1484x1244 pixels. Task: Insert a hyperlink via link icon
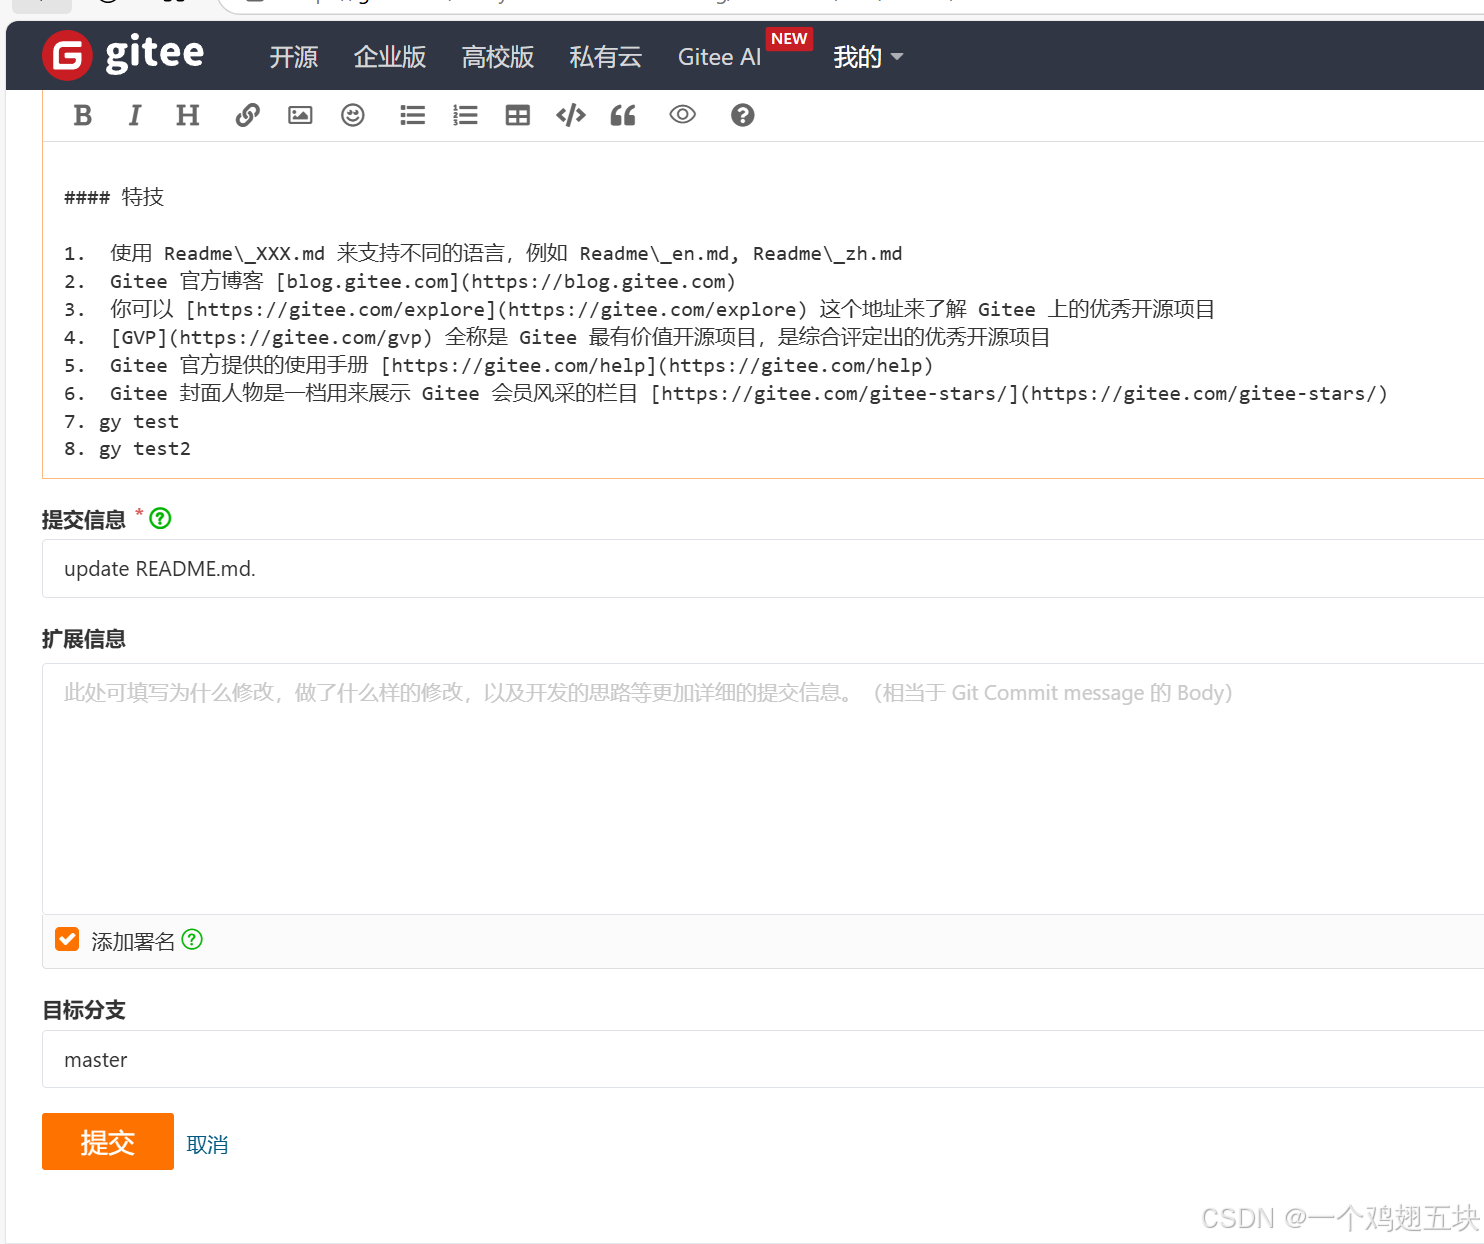tap(247, 115)
